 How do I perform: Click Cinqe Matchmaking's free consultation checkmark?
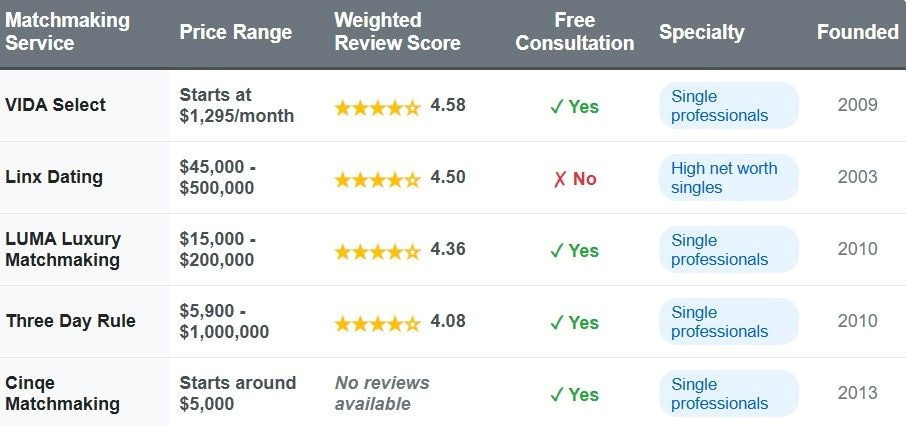pyautogui.click(x=557, y=394)
